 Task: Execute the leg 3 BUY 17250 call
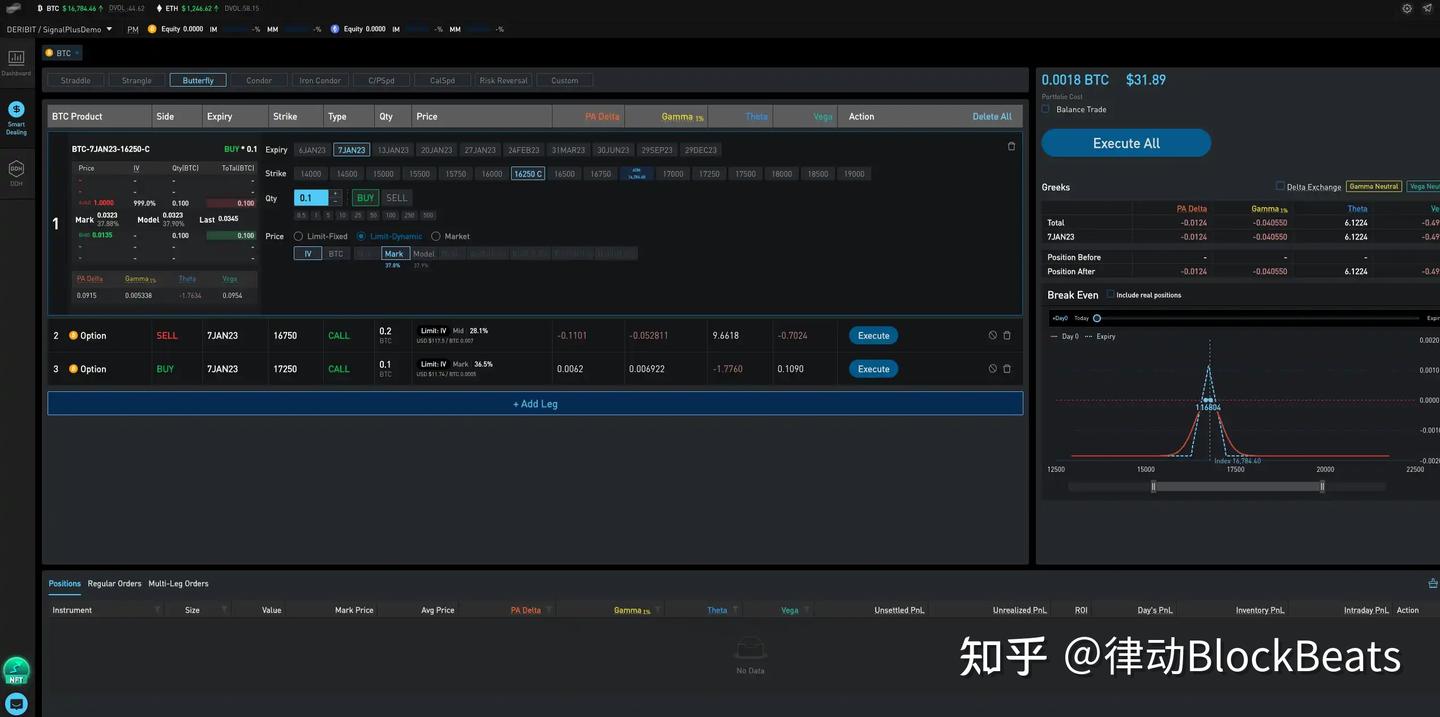point(873,369)
